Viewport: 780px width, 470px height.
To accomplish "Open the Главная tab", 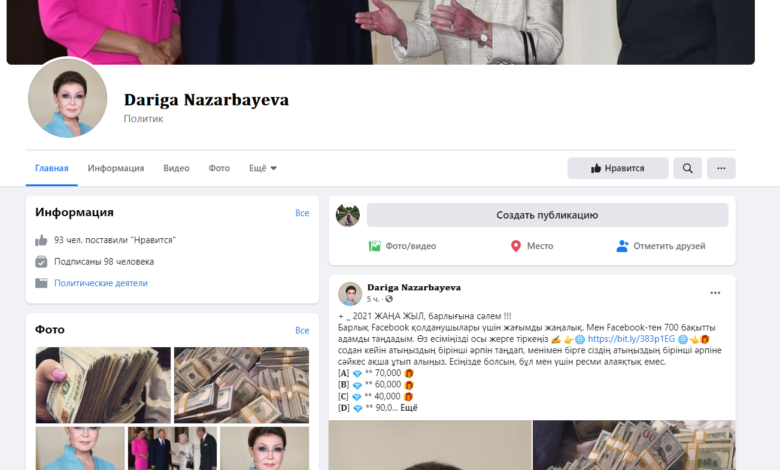I will [x=52, y=168].
